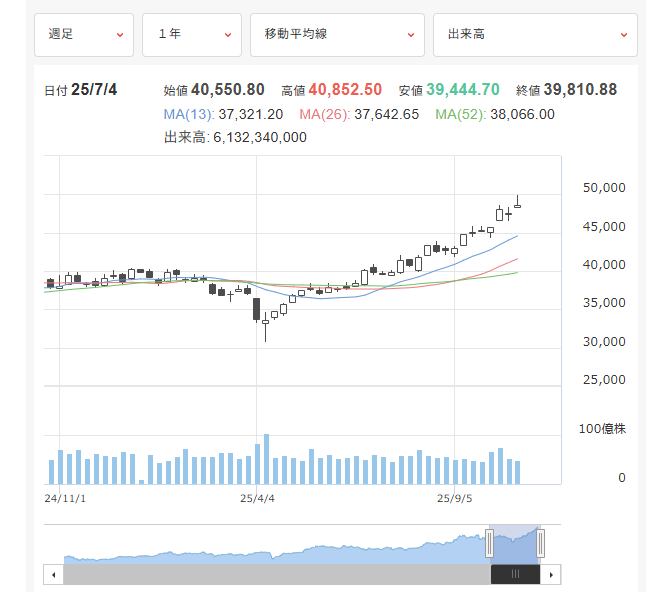651x592 pixels.
Task: Click the 出来高 value in legend
Action: tap(259, 137)
